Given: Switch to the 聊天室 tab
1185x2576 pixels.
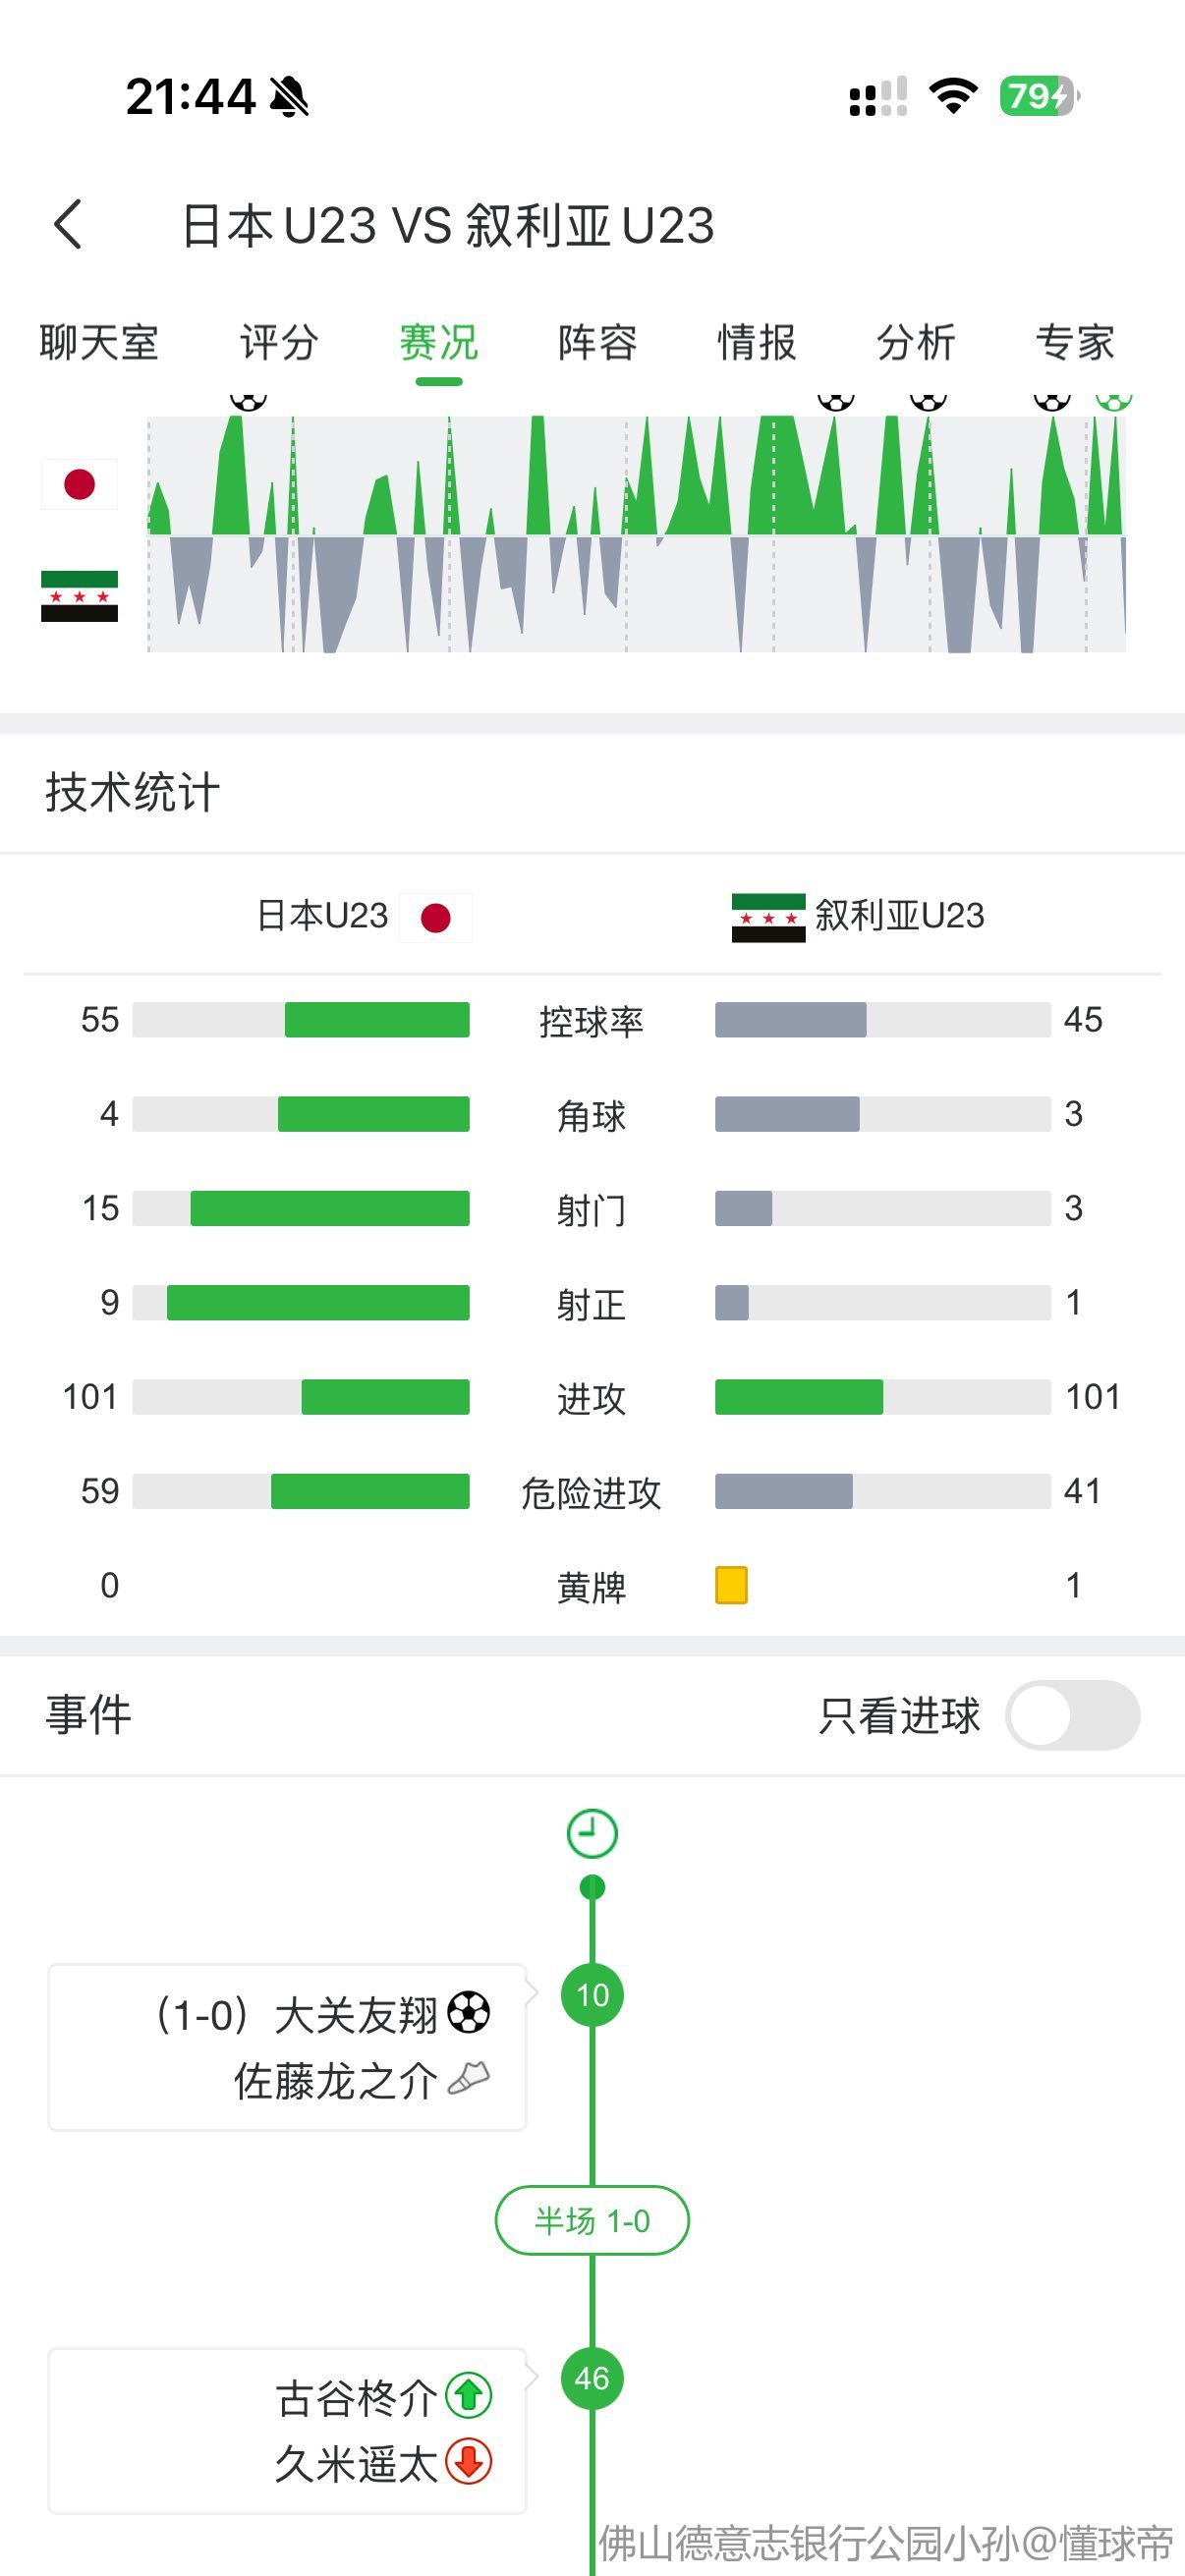Looking at the screenshot, I should tap(99, 343).
